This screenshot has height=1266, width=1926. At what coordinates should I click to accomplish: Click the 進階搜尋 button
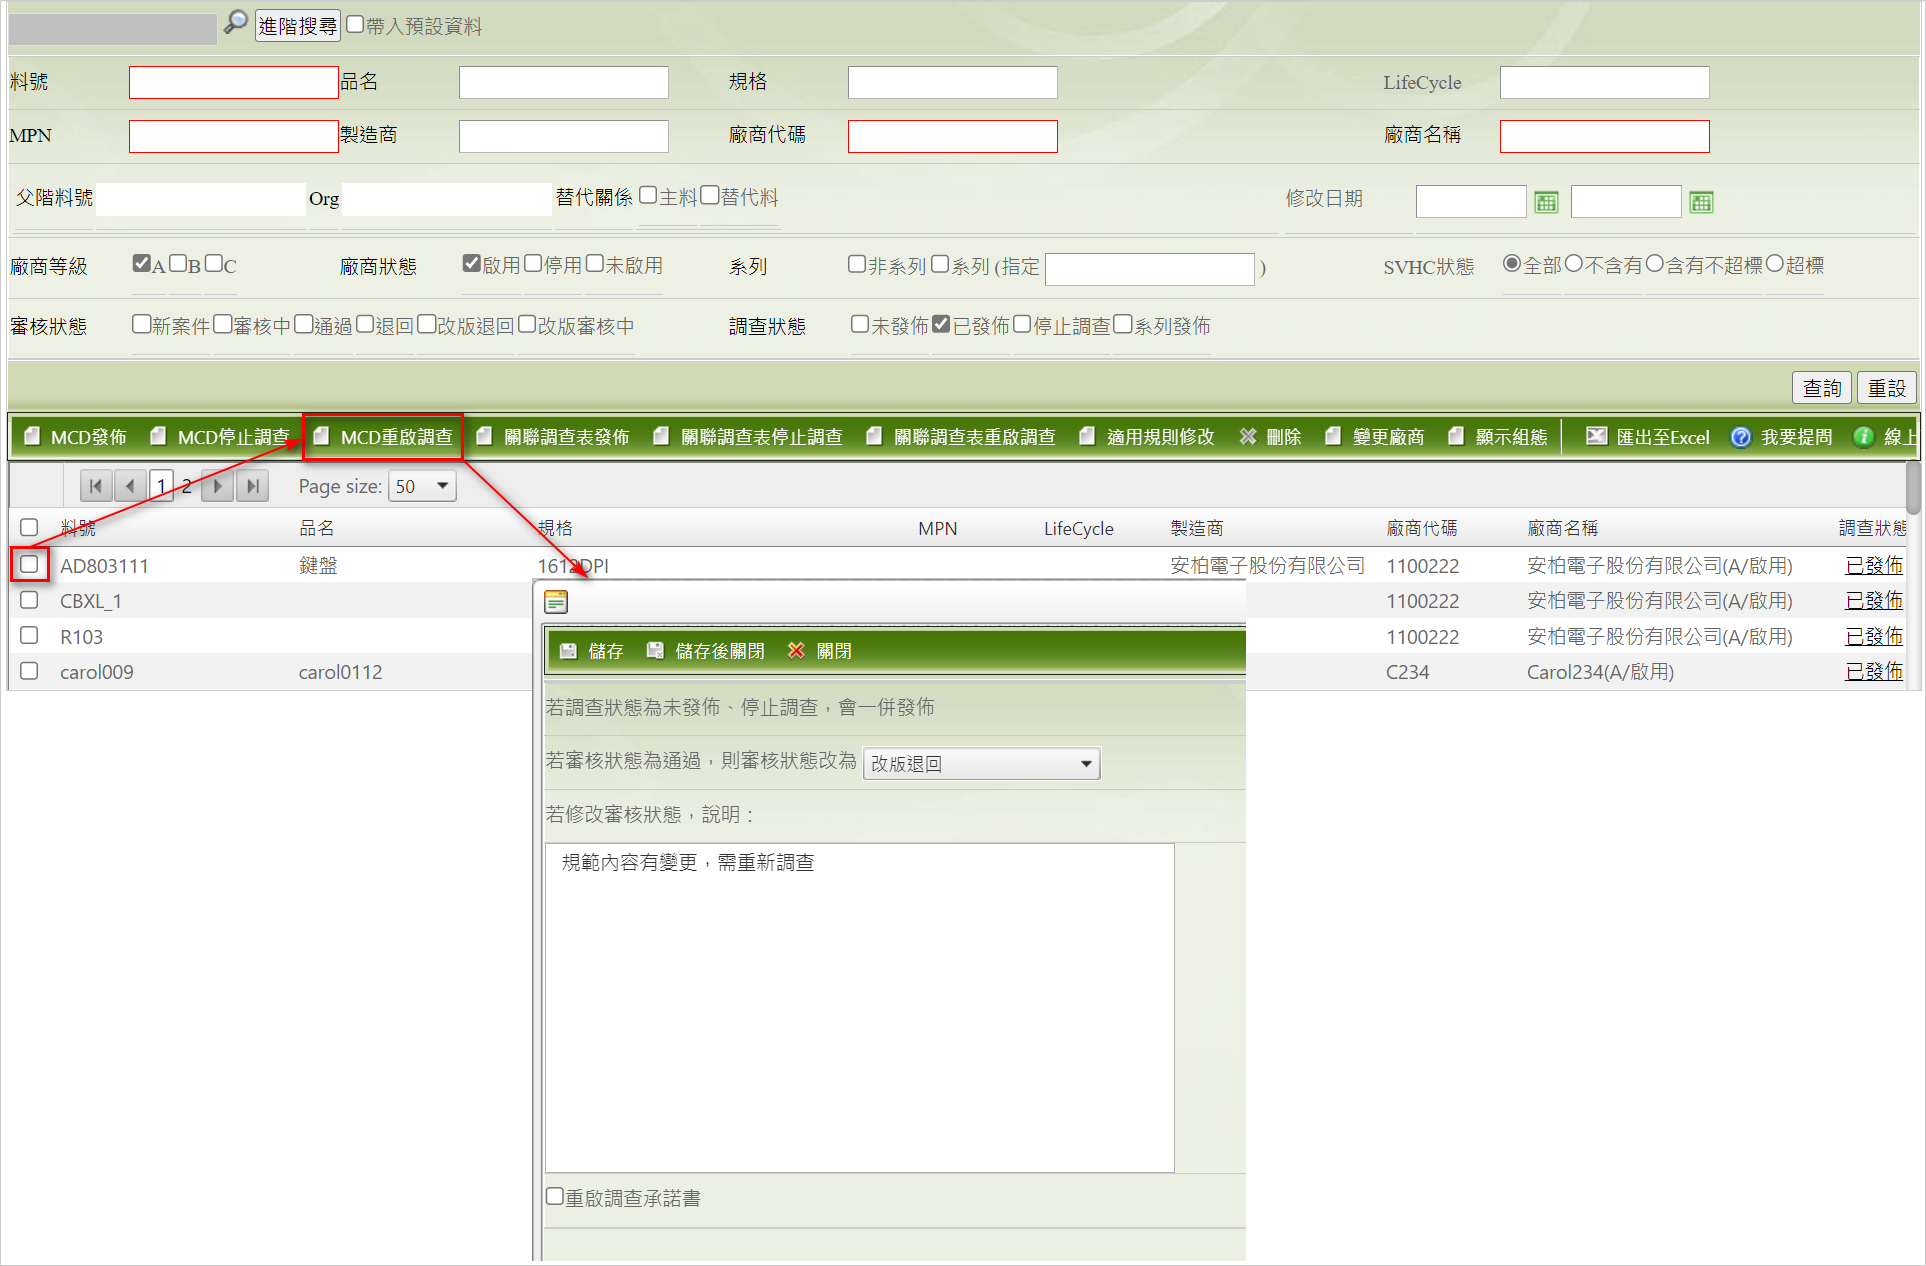298,25
